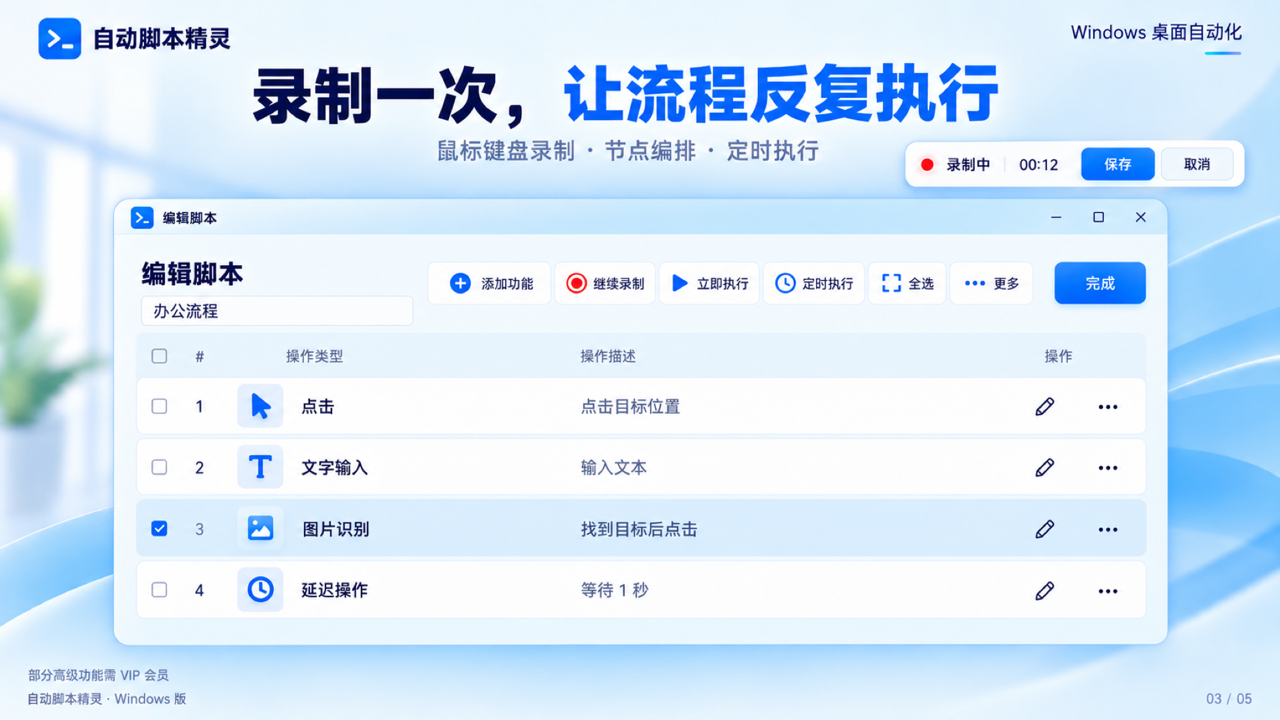Click the 00:12 recording timer
Screen dimensions: 1280x720
(1038, 165)
